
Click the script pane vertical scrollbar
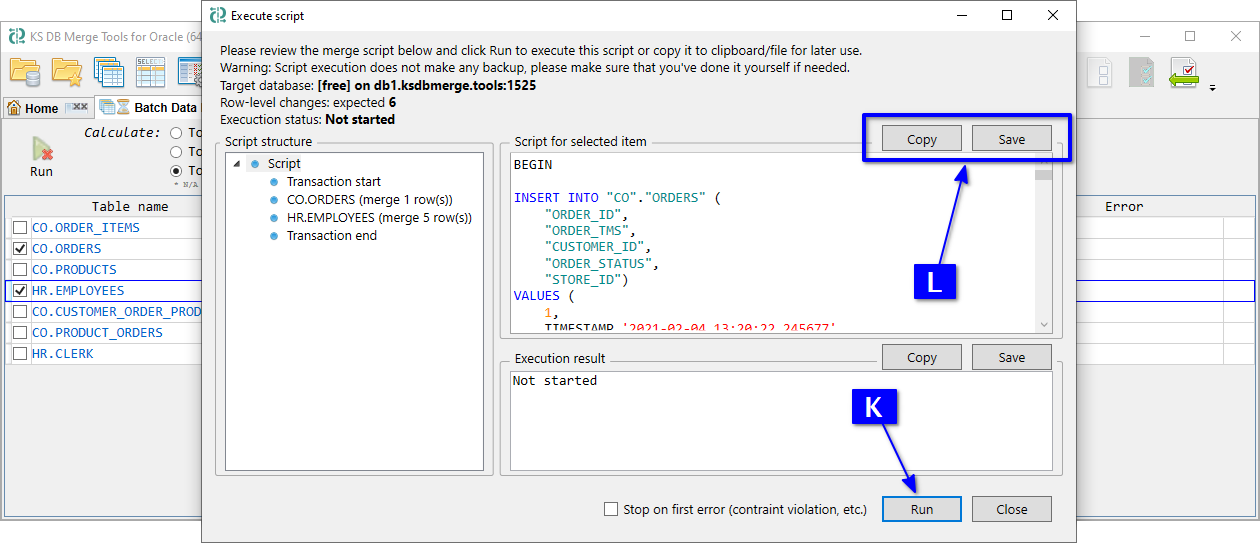pyautogui.click(x=1043, y=250)
